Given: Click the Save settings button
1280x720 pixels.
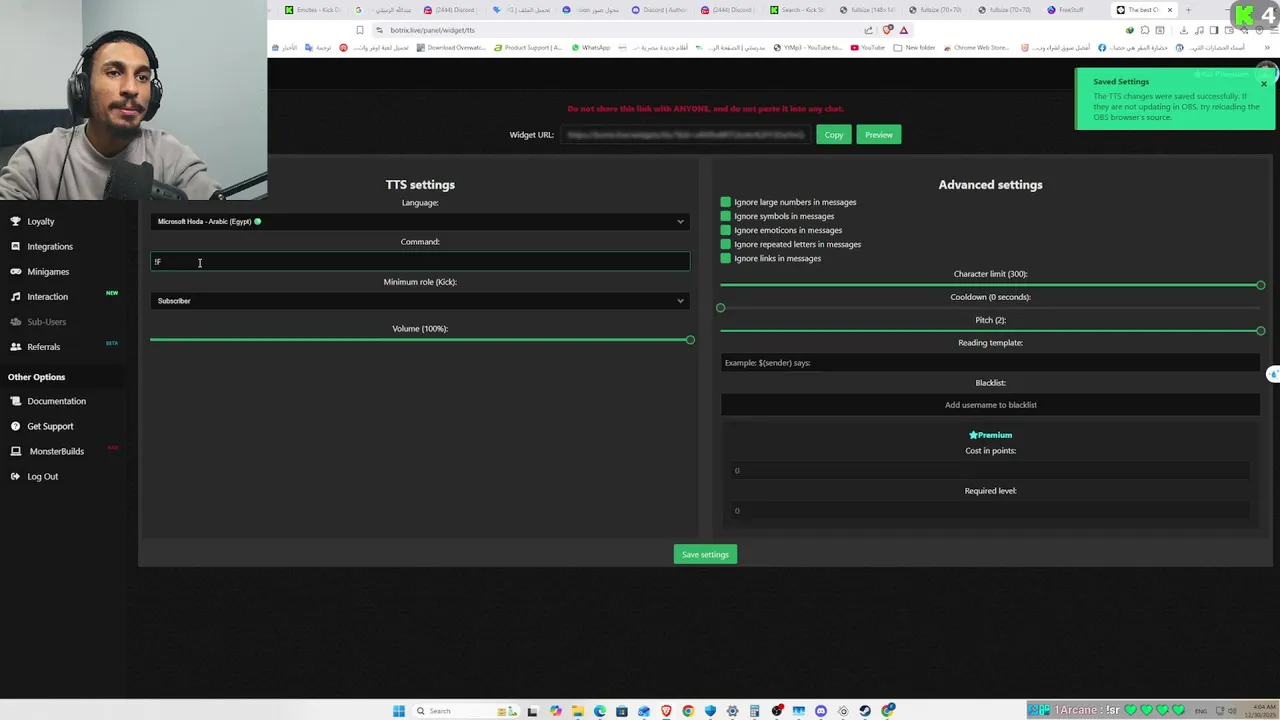Looking at the screenshot, I should [705, 554].
